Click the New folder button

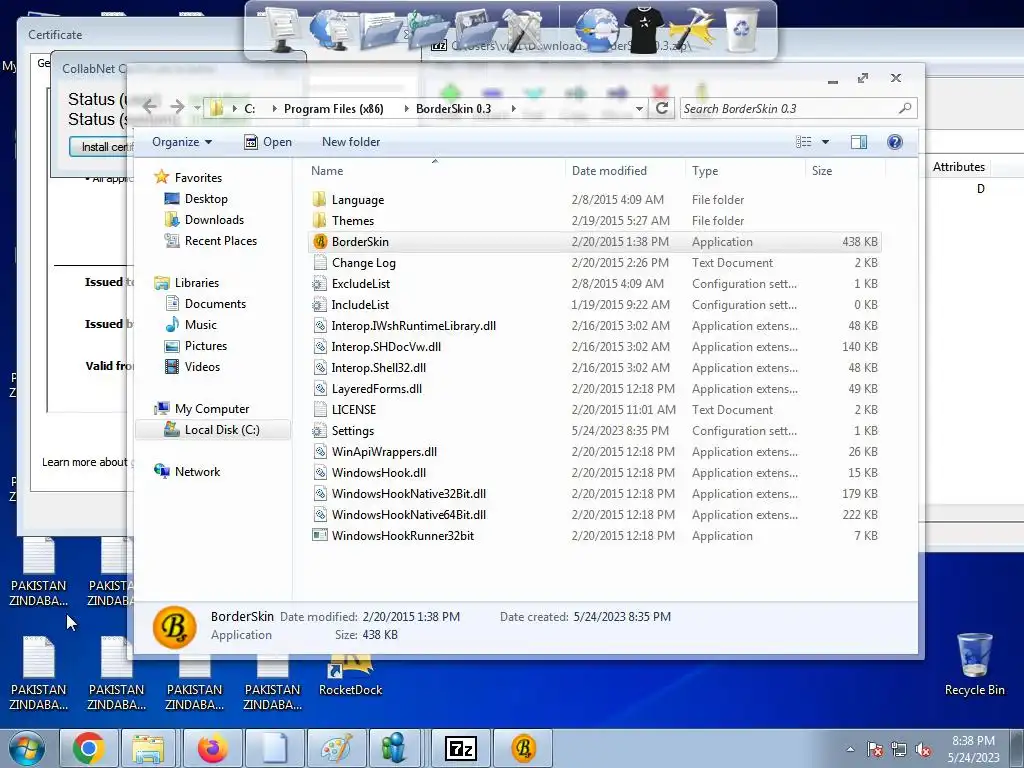point(351,142)
